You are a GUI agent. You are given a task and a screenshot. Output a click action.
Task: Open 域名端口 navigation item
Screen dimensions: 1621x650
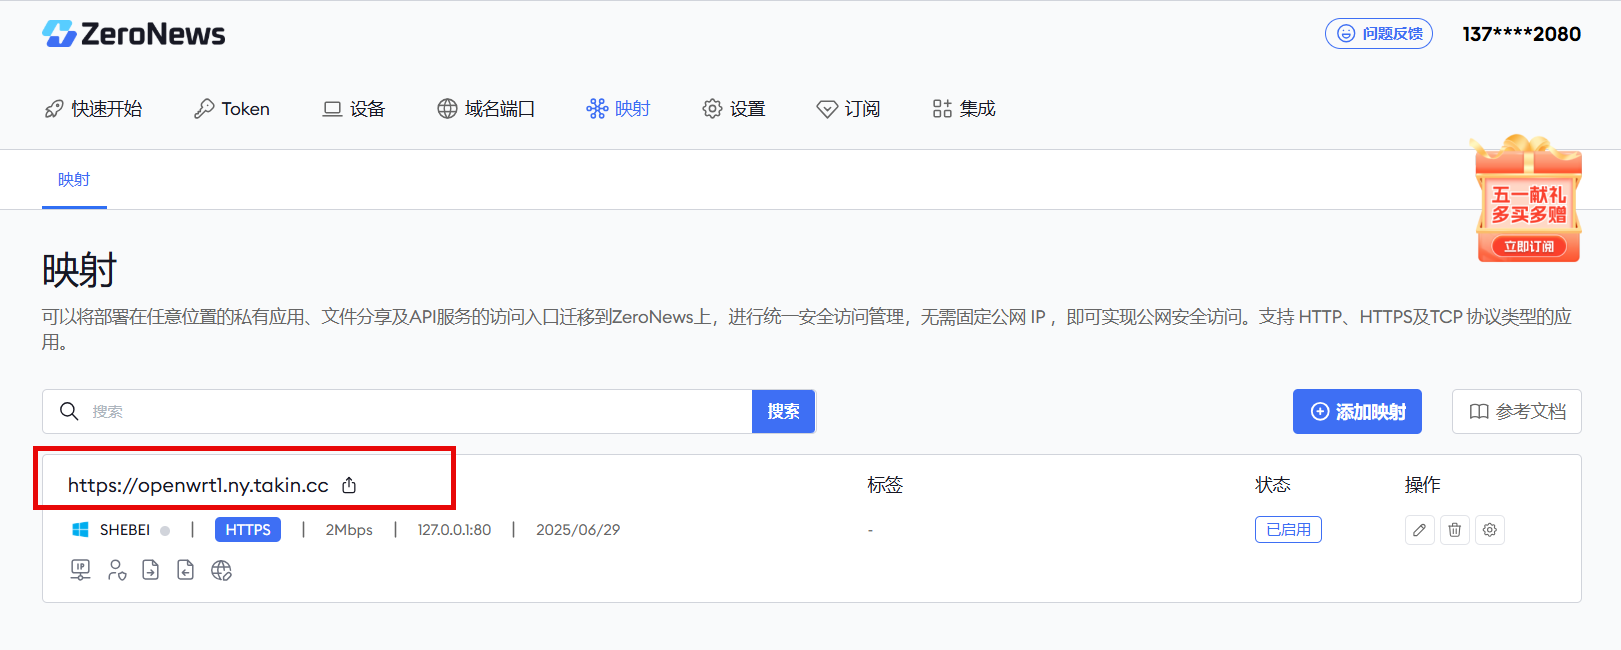click(486, 109)
